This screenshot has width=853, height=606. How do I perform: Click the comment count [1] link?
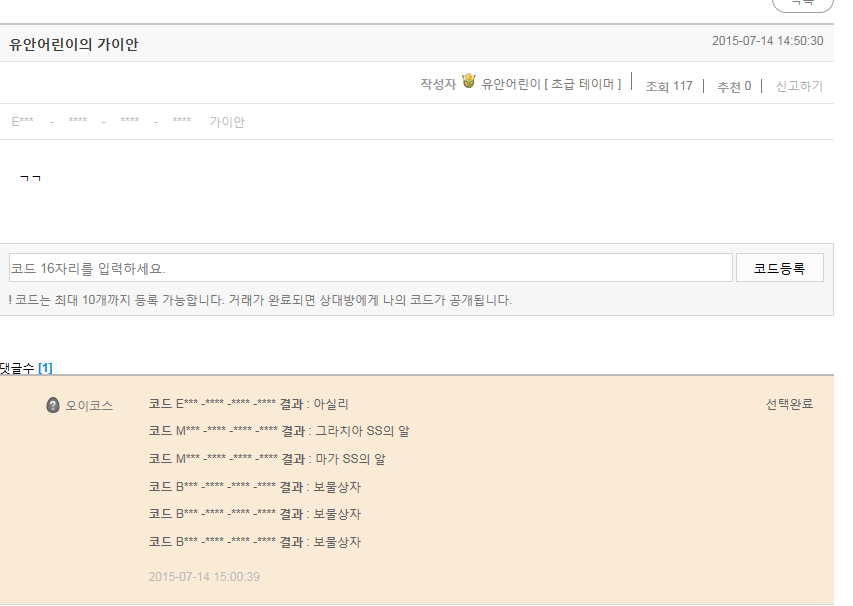pyautogui.click(x=45, y=368)
